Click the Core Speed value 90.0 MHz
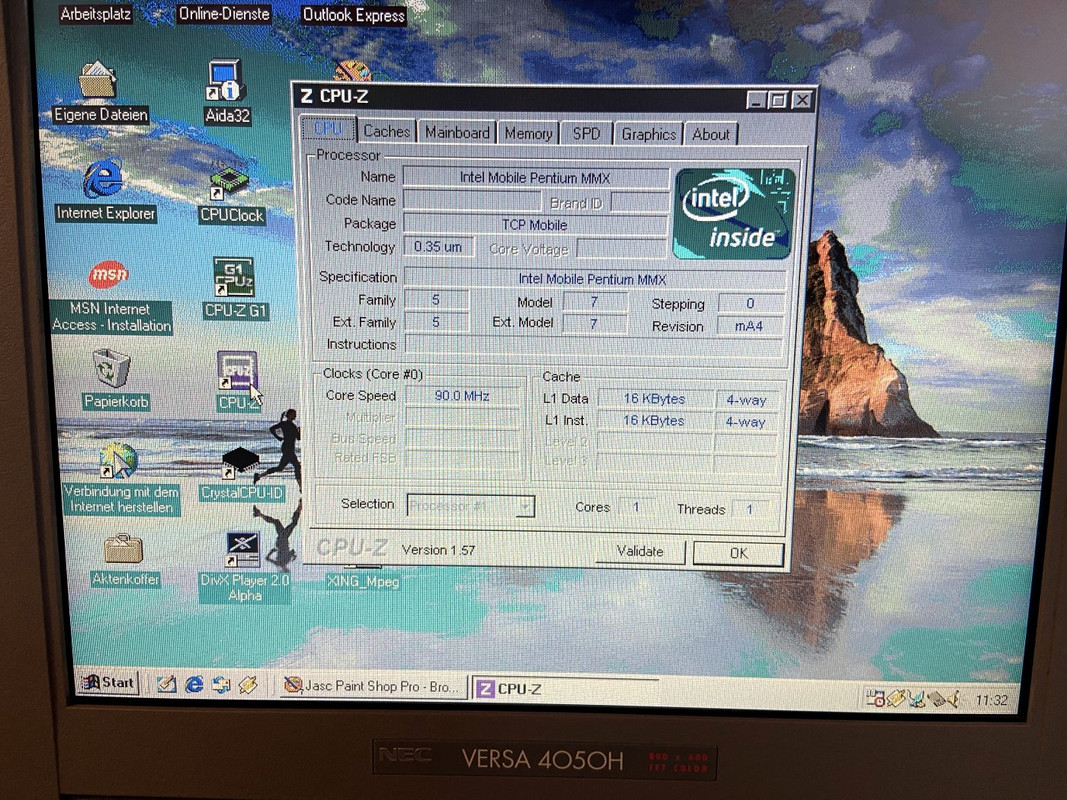Image resolution: width=1067 pixels, height=800 pixels. 462,396
